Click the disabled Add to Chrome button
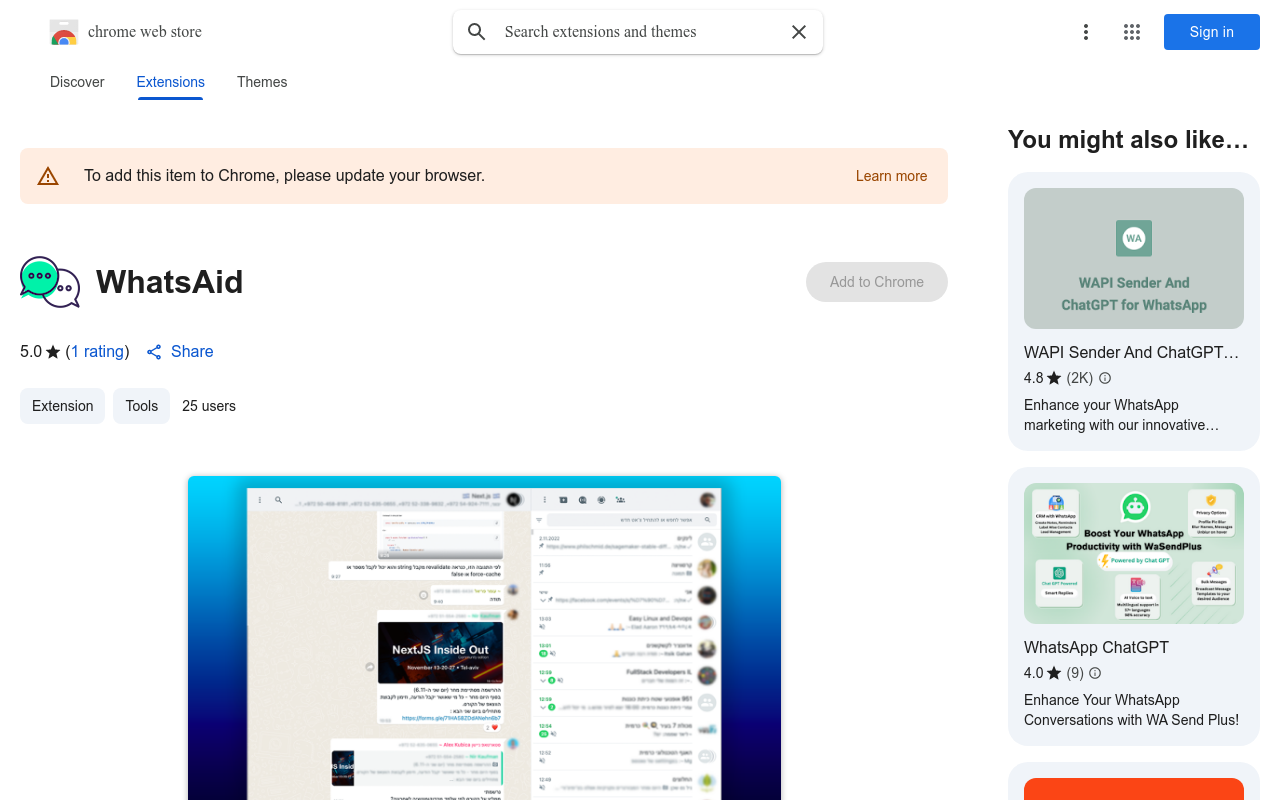Image resolution: width=1280 pixels, height=800 pixels. (x=877, y=282)
